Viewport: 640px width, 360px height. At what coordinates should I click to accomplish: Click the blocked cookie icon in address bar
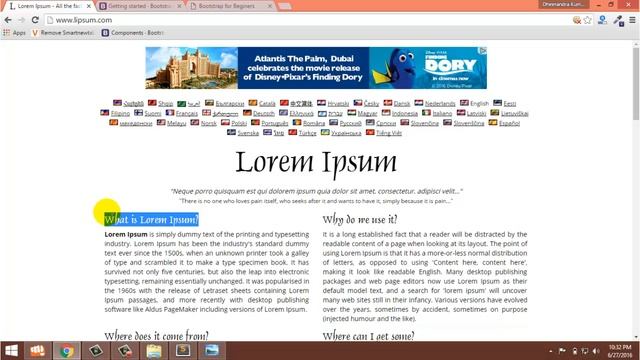[577, 20]
